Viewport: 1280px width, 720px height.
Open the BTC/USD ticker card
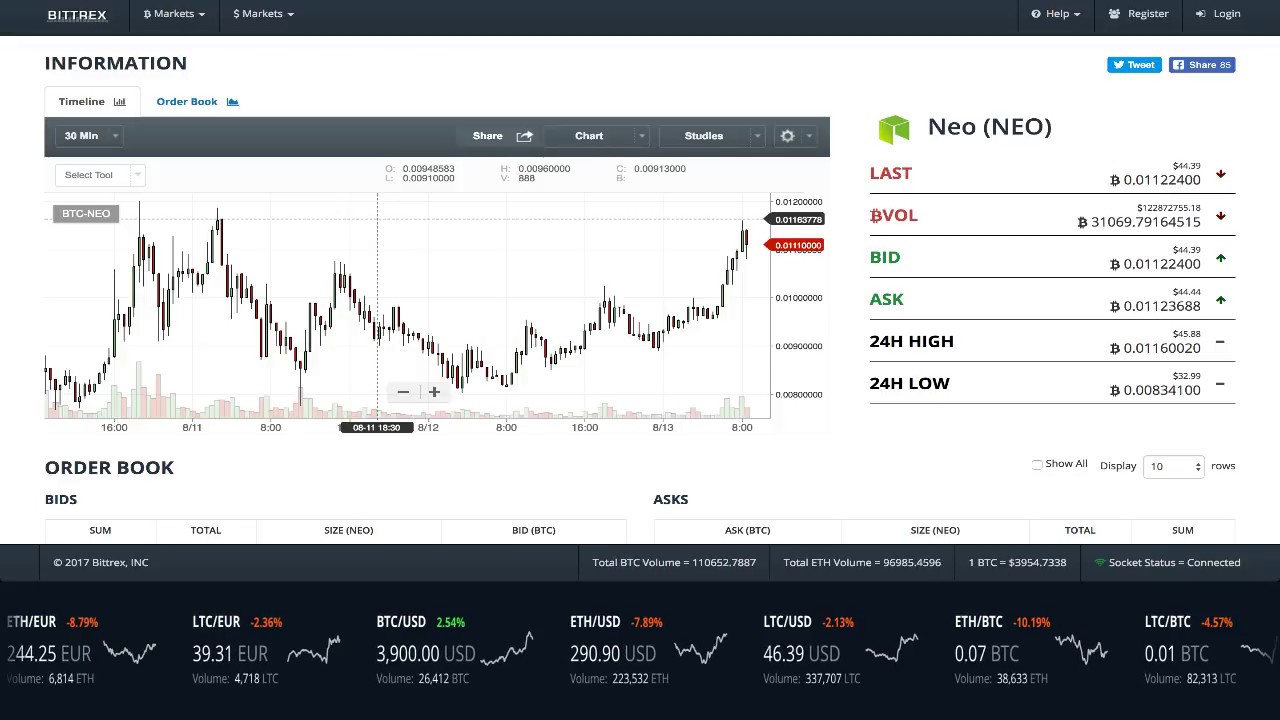click(455, 650)
